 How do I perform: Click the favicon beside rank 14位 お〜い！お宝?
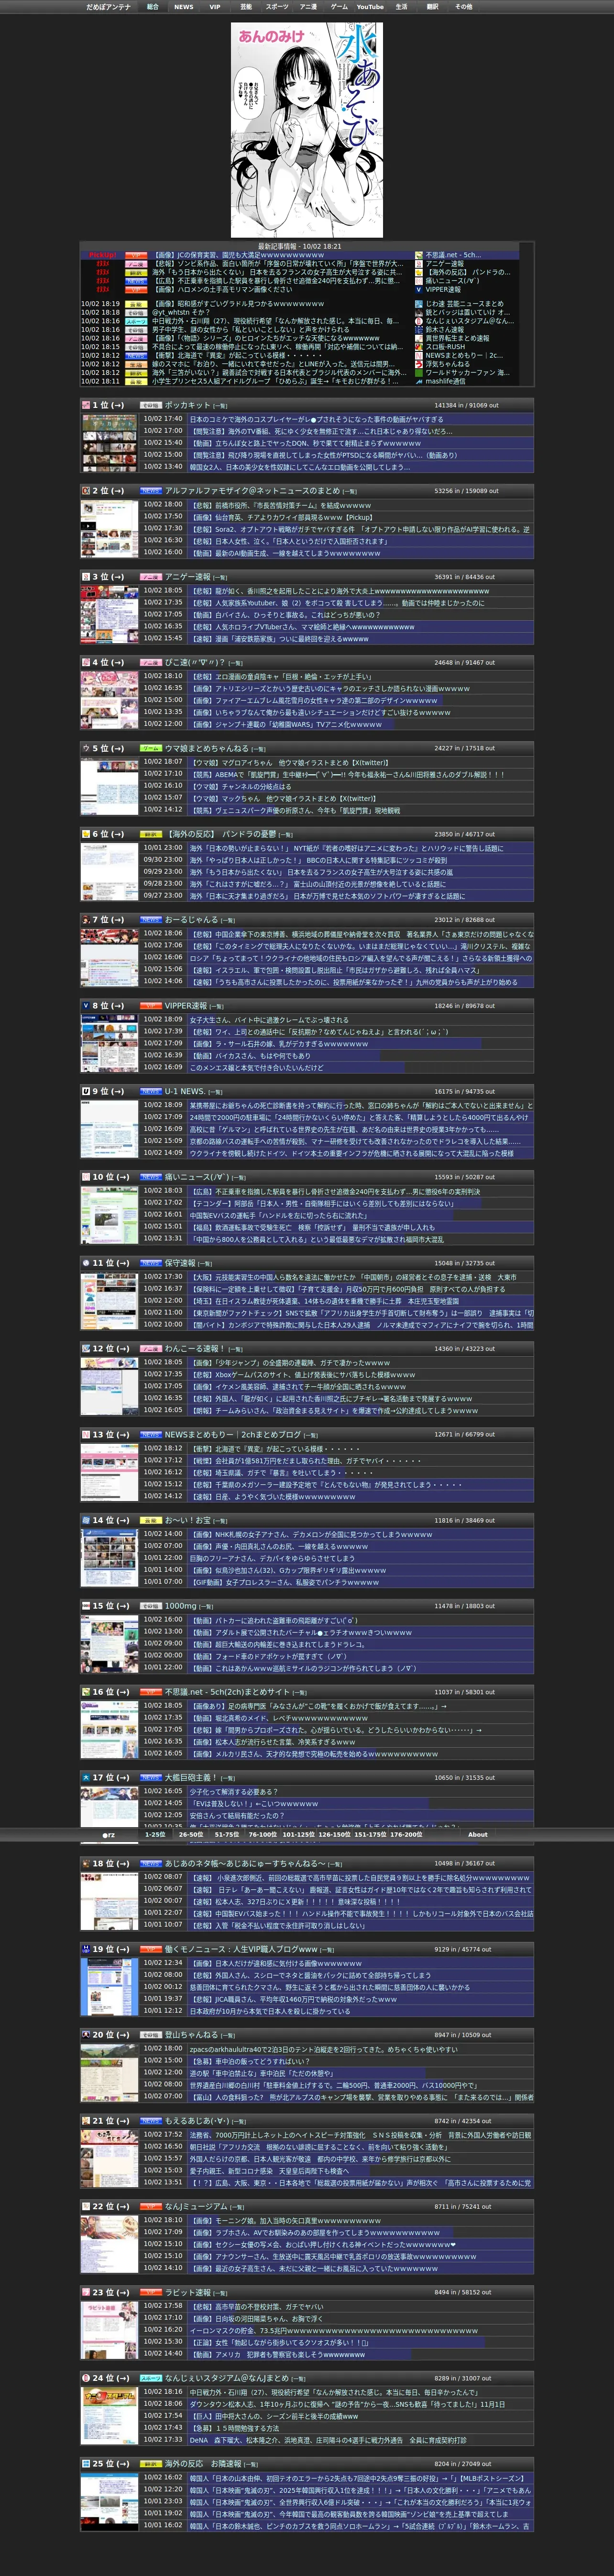click(x=86, y=1520)
